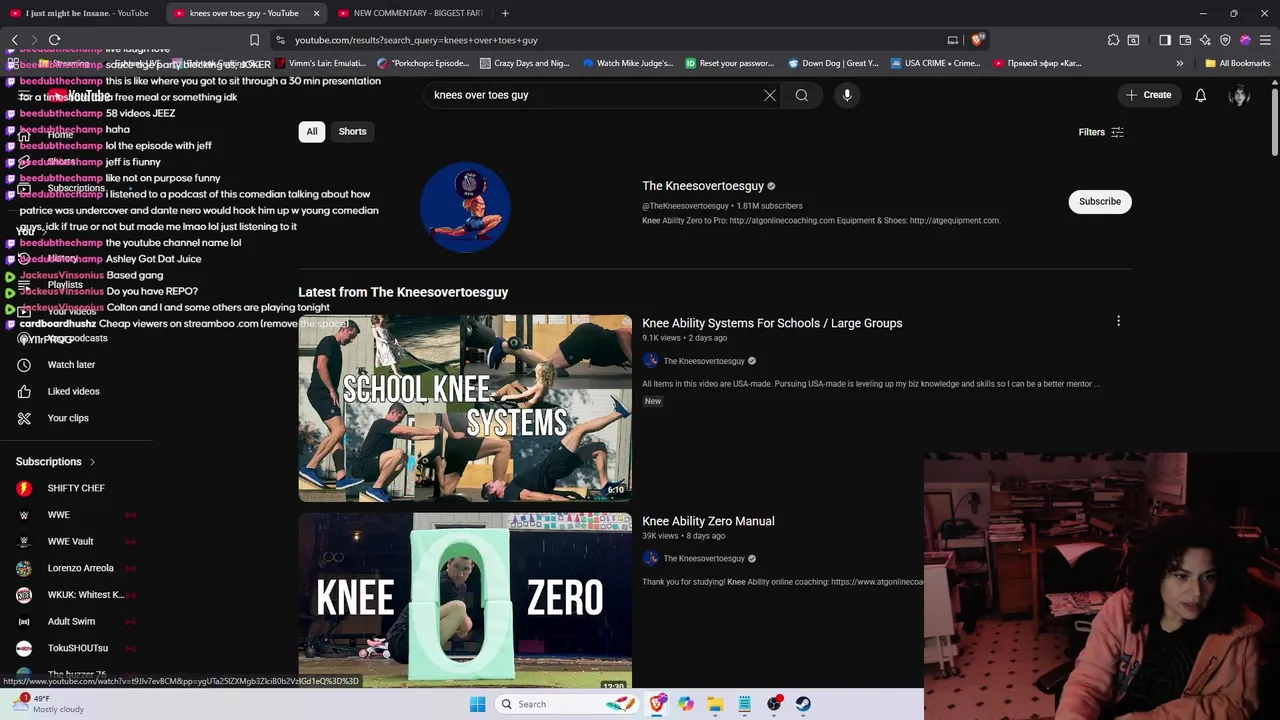Select the Shorts filter chip
Viewport: 1280px width, 720px height.
coord(352,131)
